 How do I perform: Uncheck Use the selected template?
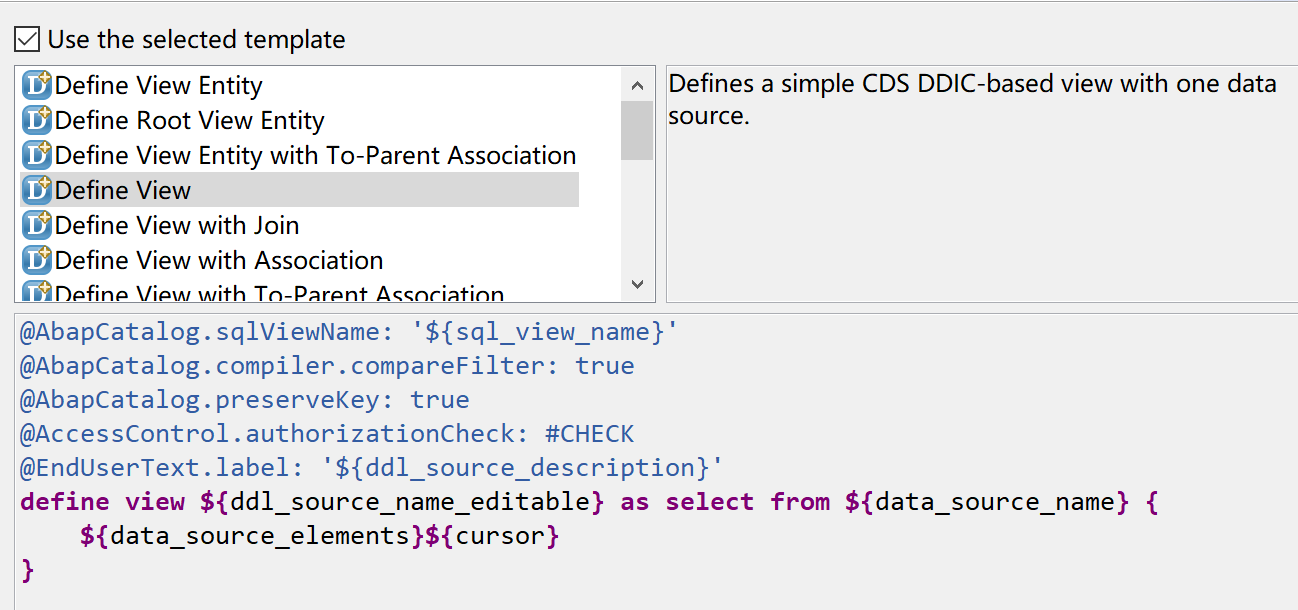(x=27, y=38)
